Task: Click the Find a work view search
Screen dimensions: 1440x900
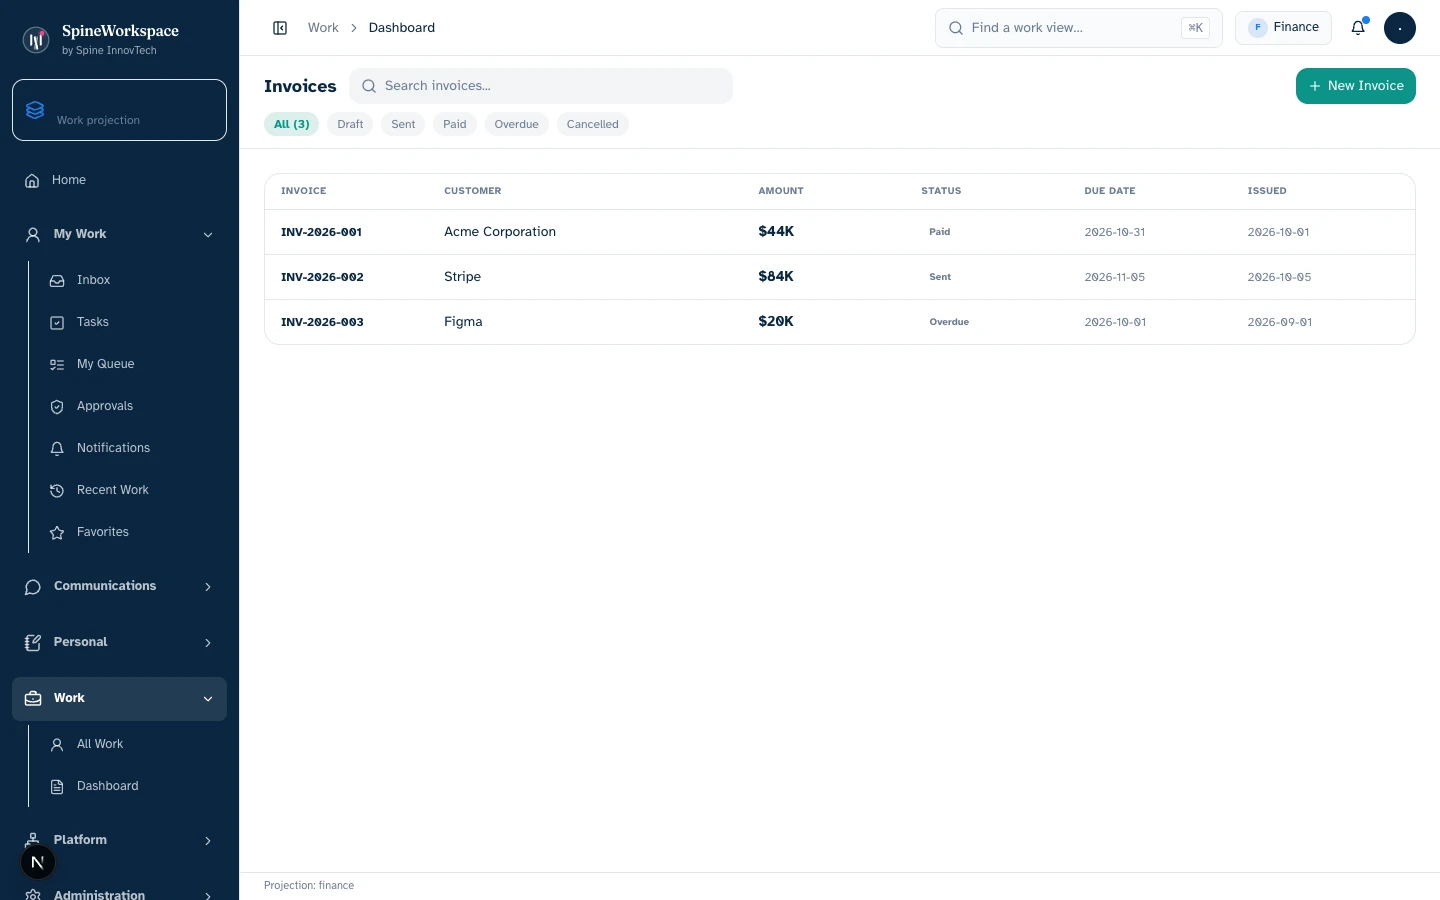Action: pyautogui.click(x=1079, y=28)
